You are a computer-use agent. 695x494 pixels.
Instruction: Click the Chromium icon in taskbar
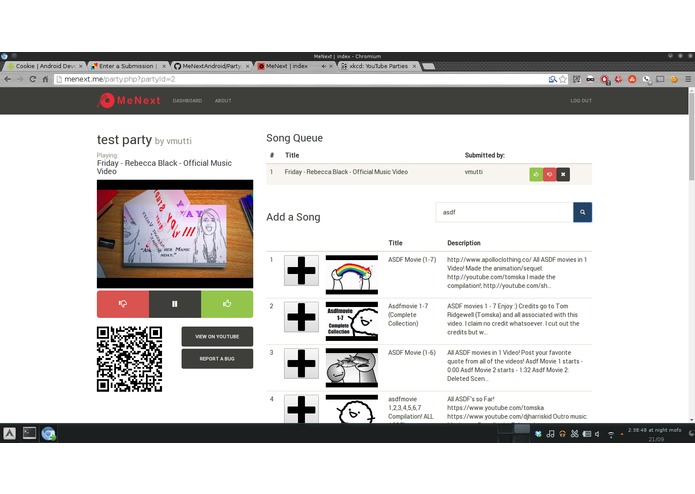[48, 433]
